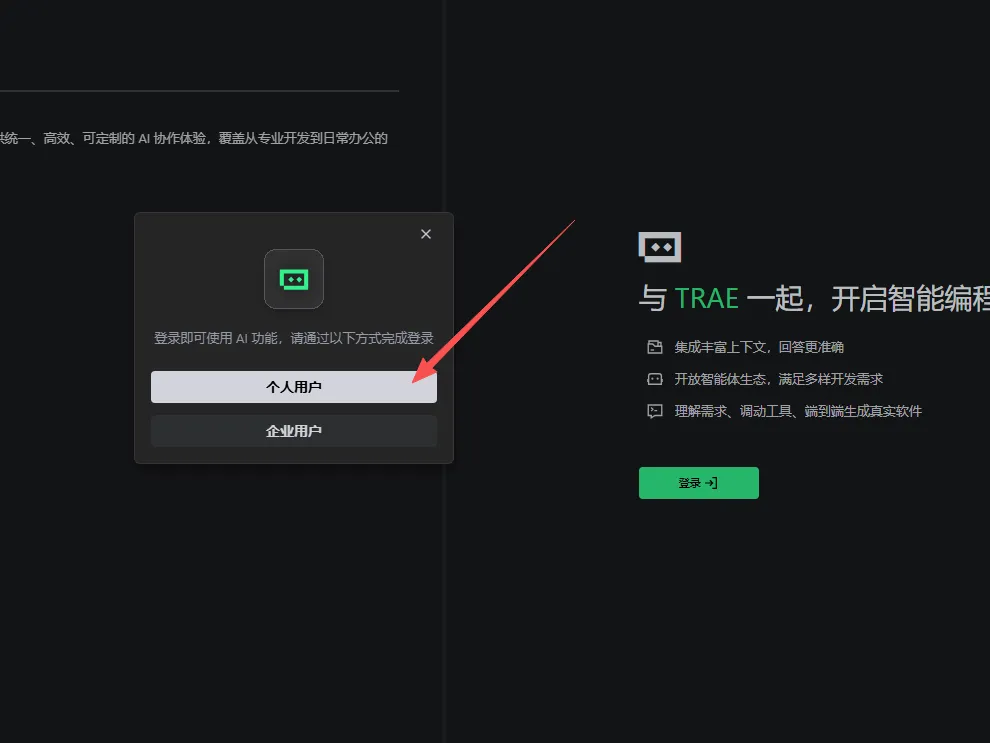The height and width of the screenshot is (743, 990).
Task: Click the background text about AI 协作体验
Action: point(194,138)
